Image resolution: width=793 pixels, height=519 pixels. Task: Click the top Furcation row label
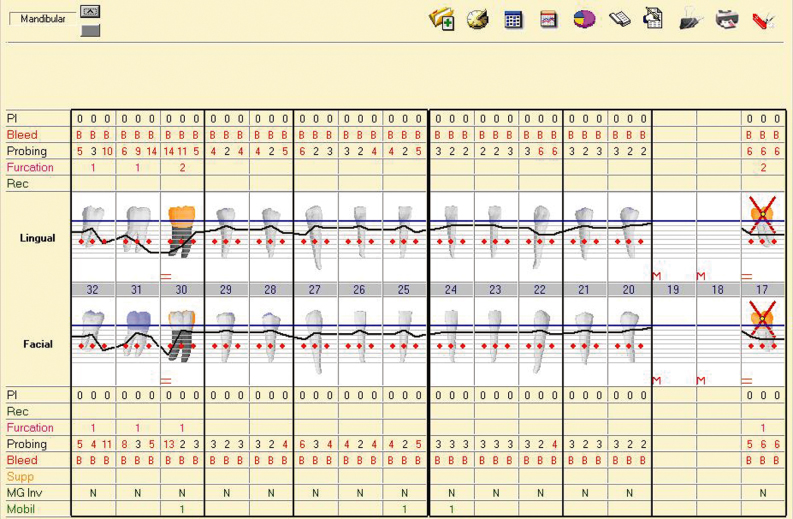(x=29, y=168)
